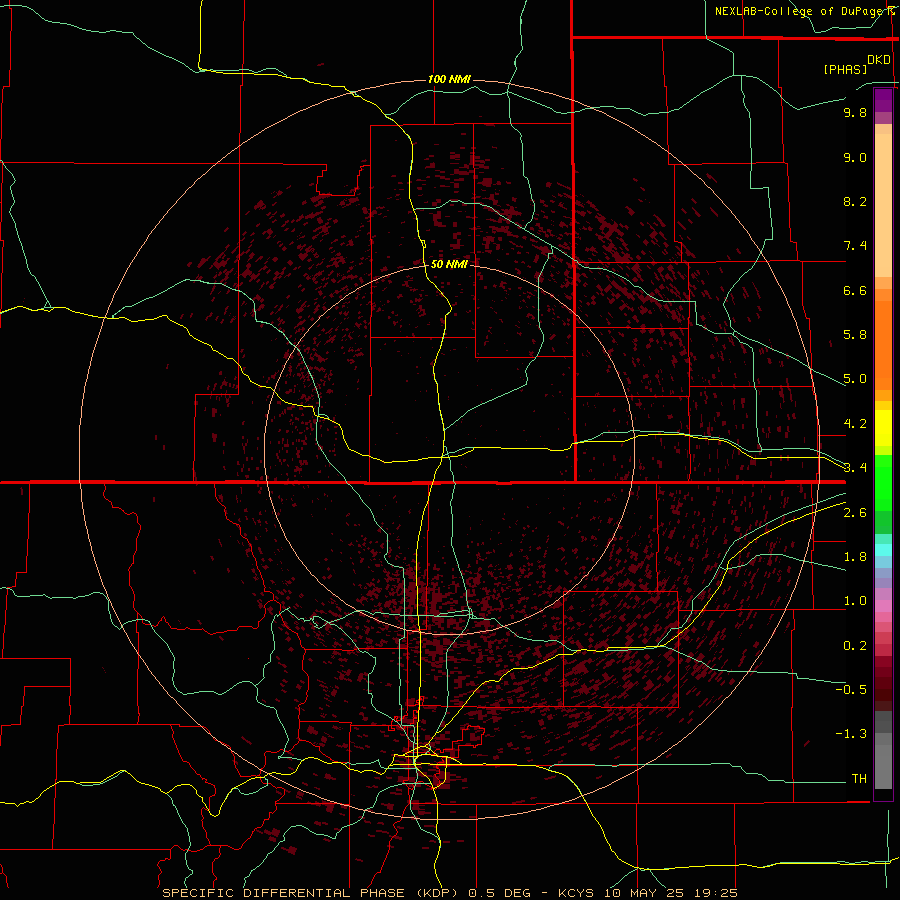900x900 pixels.
Task: Click the 'DKD' label above the color scale
Action: click(x=879, y=60)
